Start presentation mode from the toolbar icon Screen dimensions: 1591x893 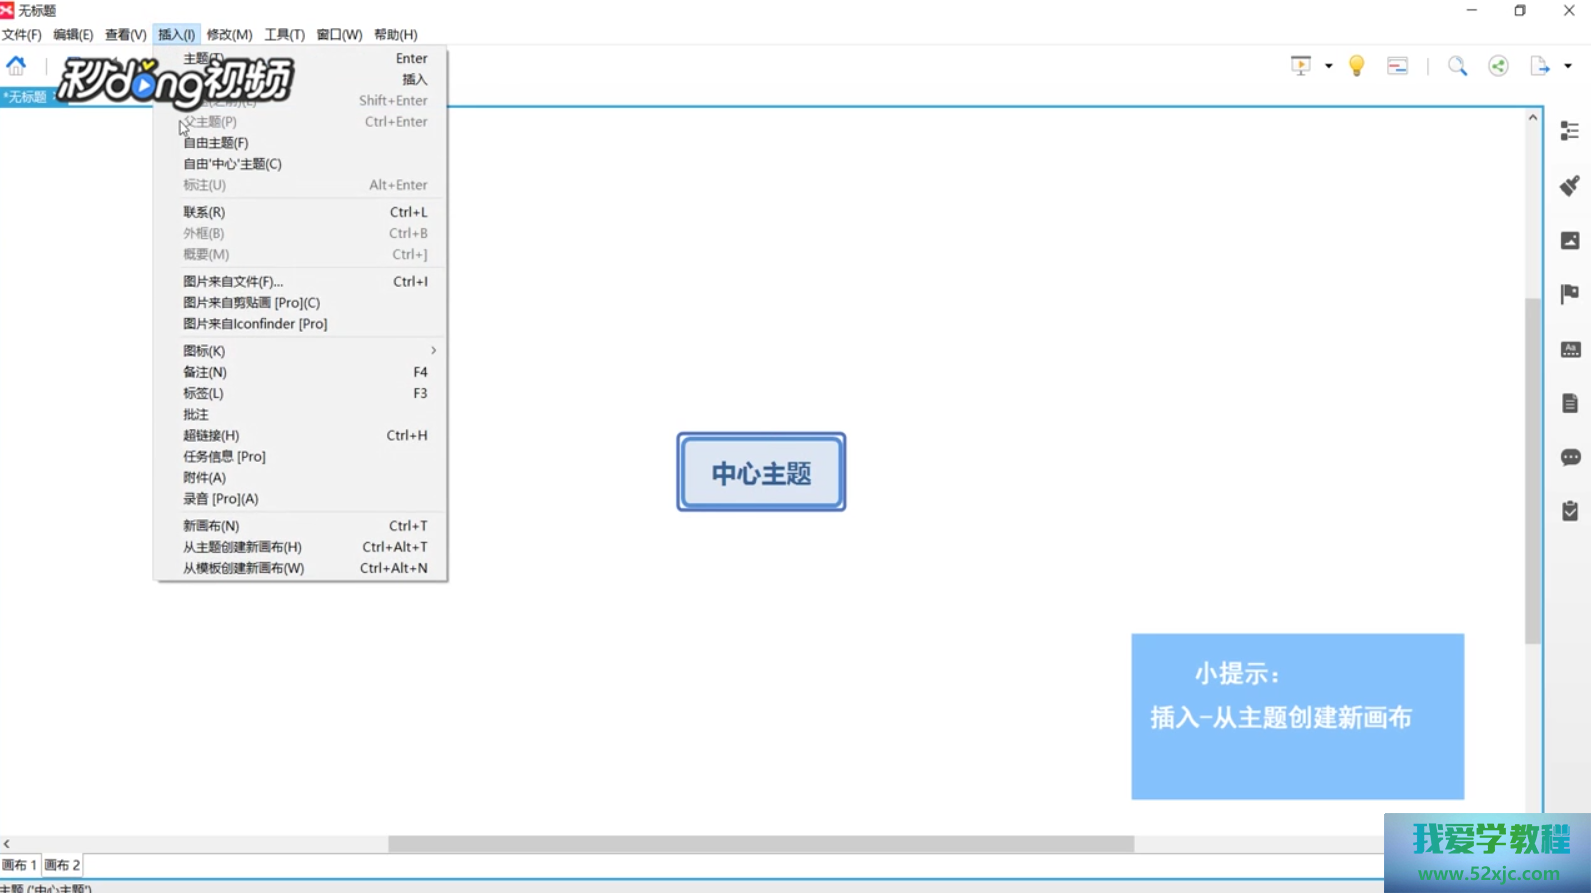point(1300,66)
